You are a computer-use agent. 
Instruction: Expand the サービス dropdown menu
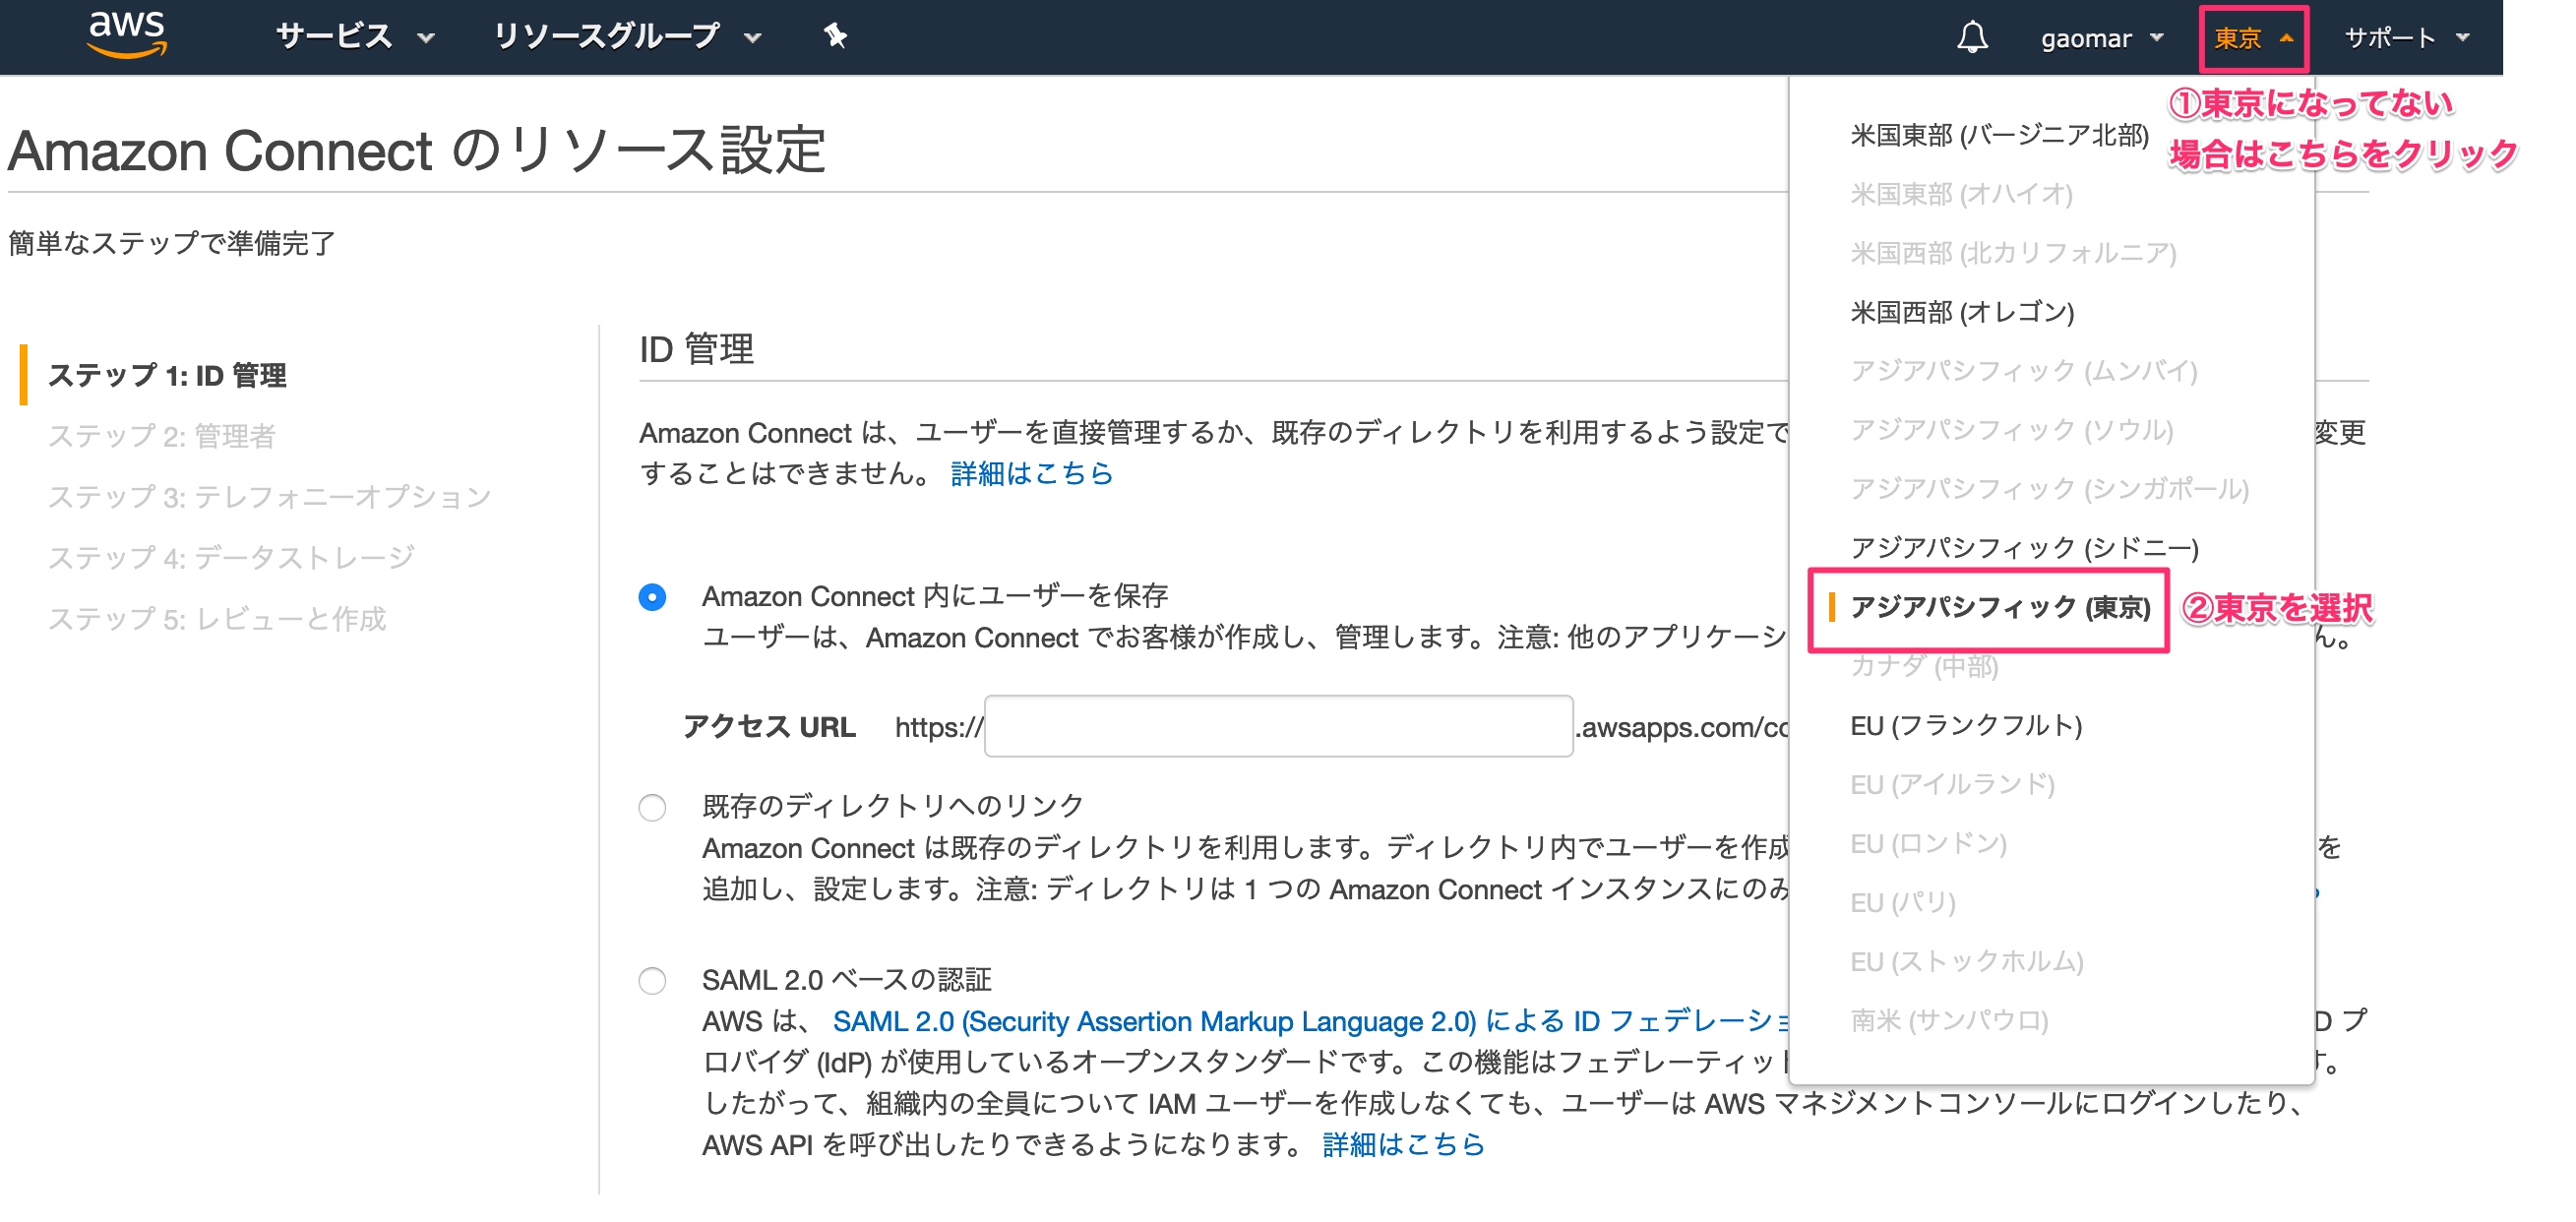pyautogui.click(x=353, y=37)
